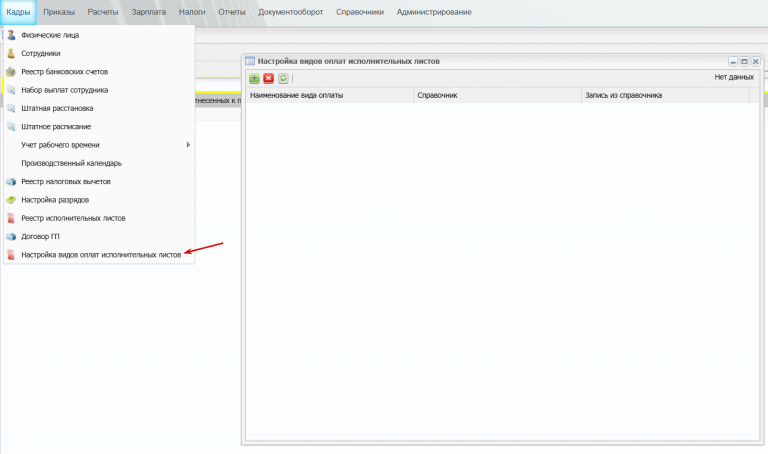Minimize the Настройка видов оплат window
Viewport: 768px width, 454px height.
[x=733, y=62]
